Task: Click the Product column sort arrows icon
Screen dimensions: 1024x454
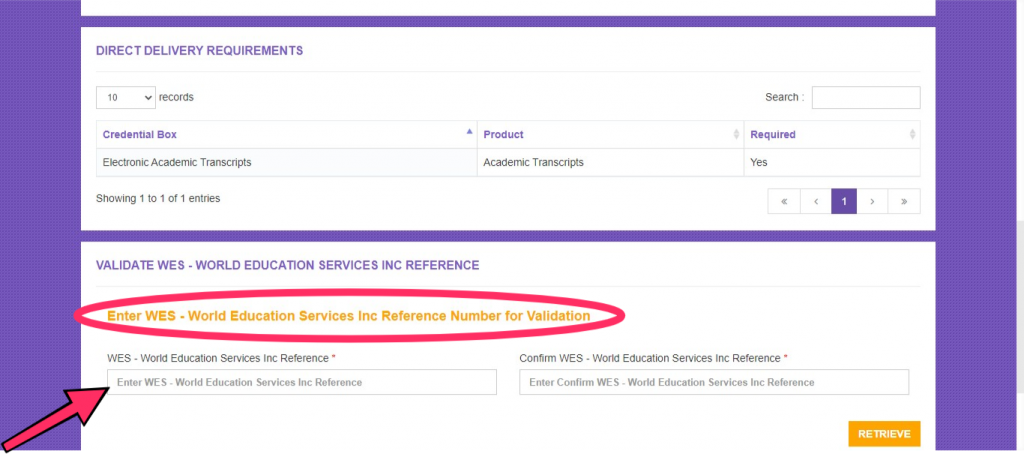Action: (x=736, y=134)
